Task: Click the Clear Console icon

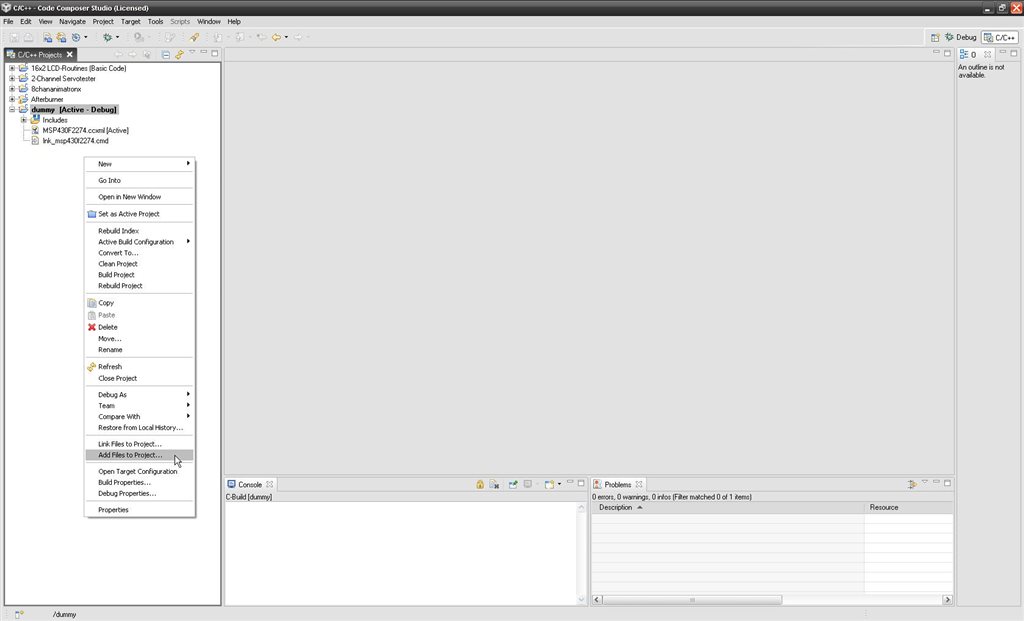Action: tap(494, 485)
